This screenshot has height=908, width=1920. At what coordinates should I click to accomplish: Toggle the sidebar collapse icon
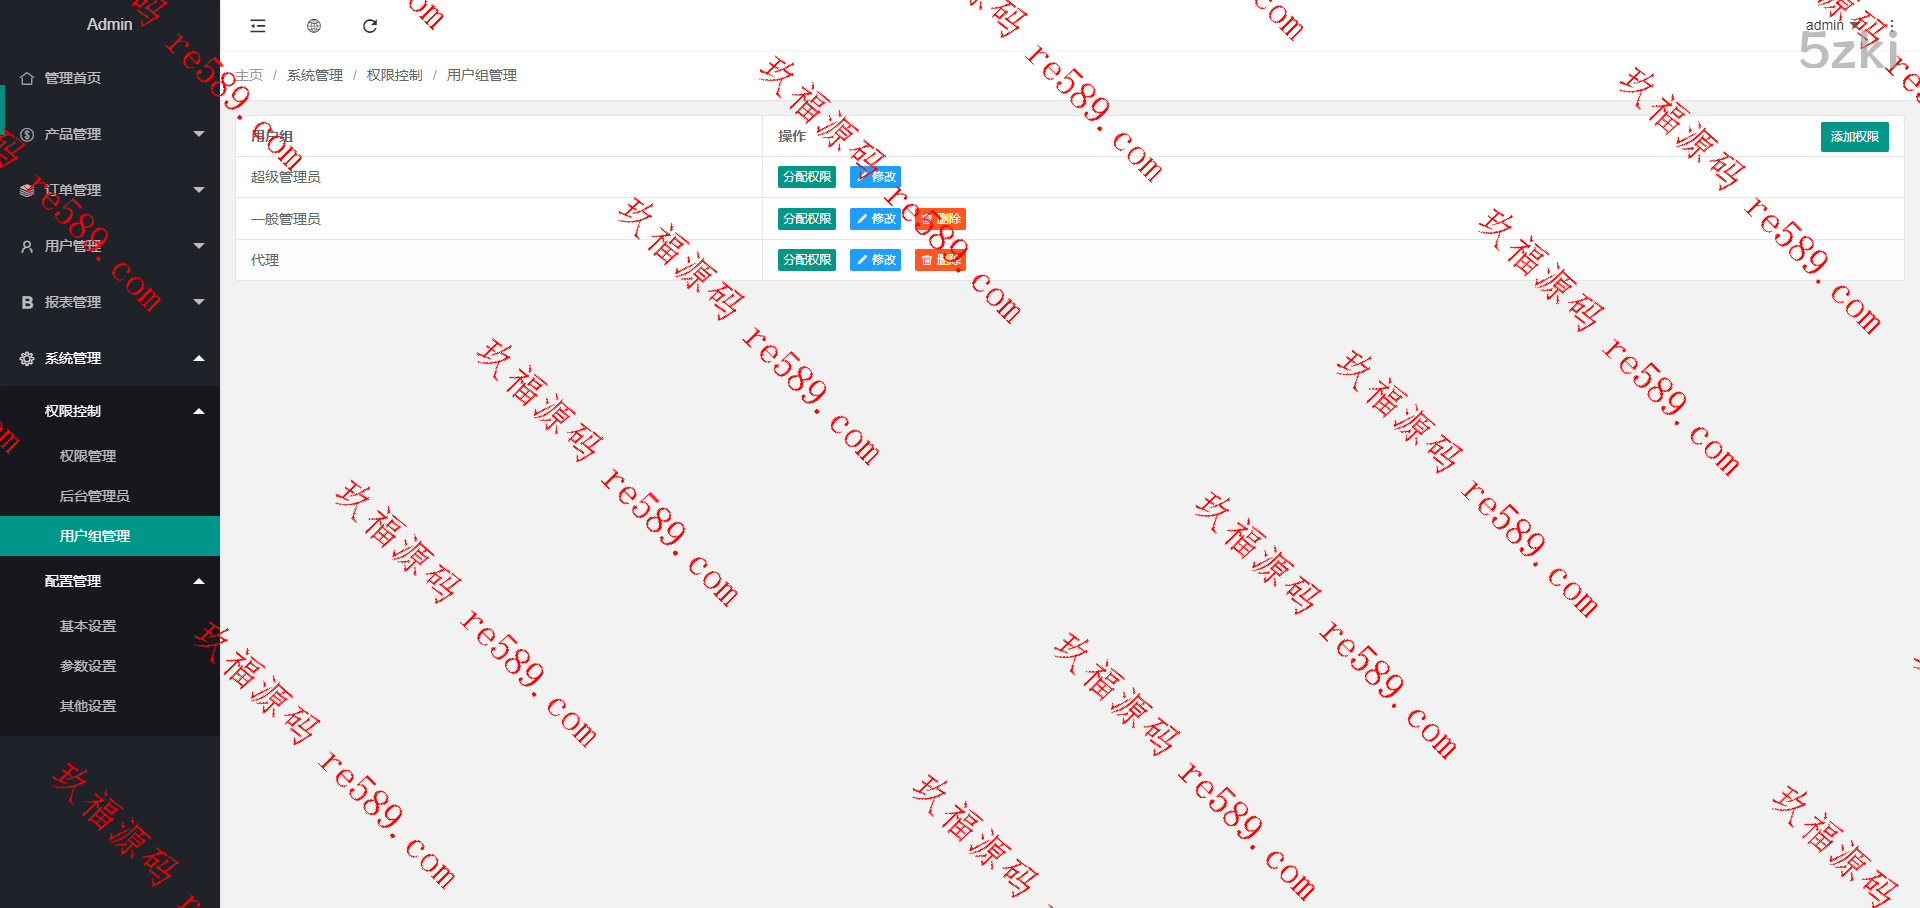pos(258,26)
